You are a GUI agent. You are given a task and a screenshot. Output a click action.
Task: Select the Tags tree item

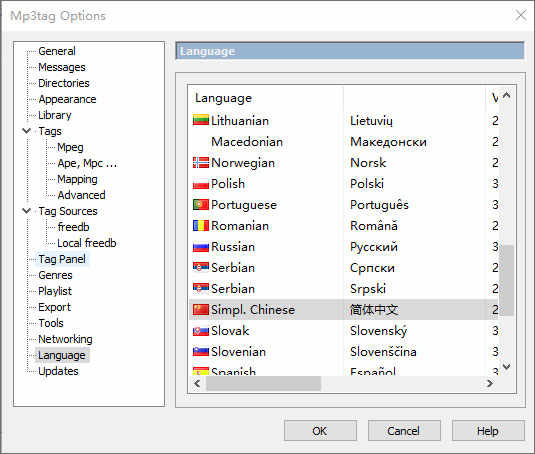[50, 131]
